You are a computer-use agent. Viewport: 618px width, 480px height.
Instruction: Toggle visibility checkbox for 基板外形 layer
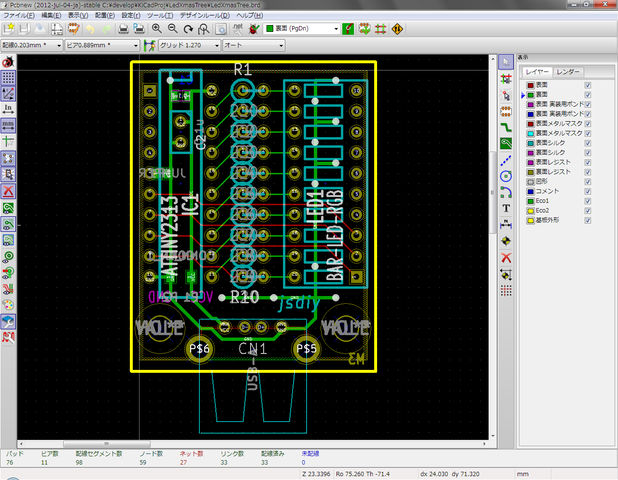[587, 220]
